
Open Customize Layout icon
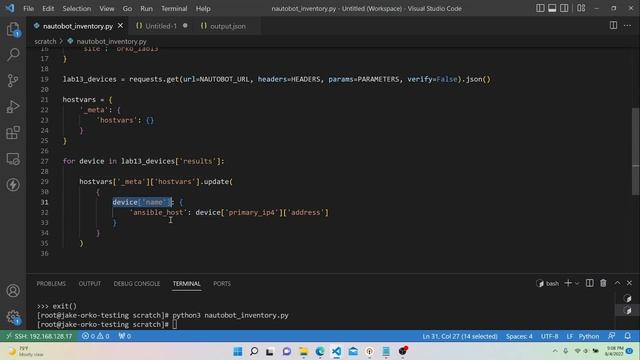pyautogui.click(x=581, y=8)
